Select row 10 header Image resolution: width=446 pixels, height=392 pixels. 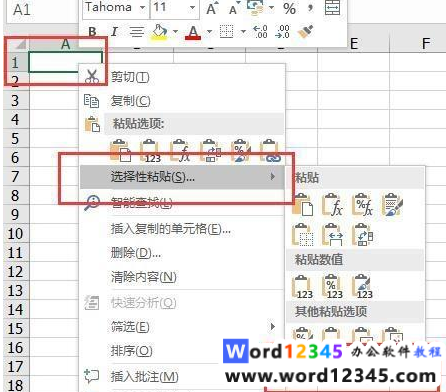tap(15, 233)
